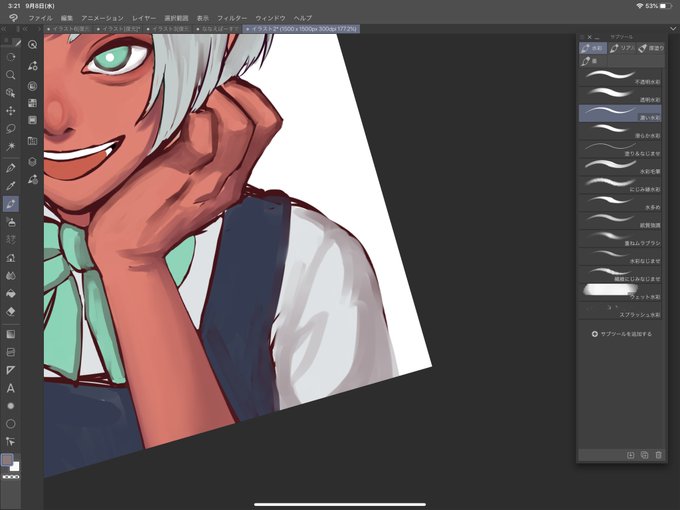680x510 pixels.
Task: Open the レイヤー menu
Action: coord(144,18)
